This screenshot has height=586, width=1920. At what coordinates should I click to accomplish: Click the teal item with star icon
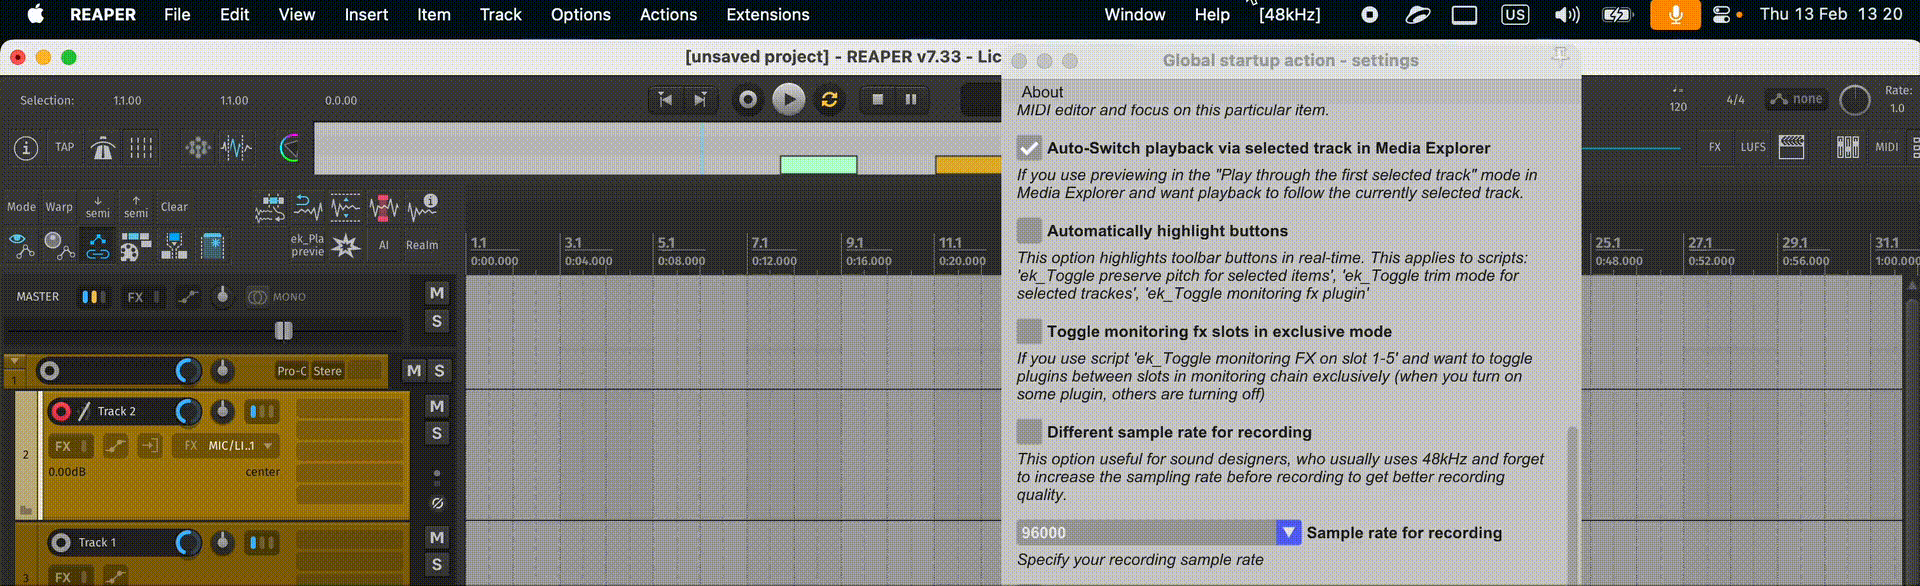tap(212, 245)
